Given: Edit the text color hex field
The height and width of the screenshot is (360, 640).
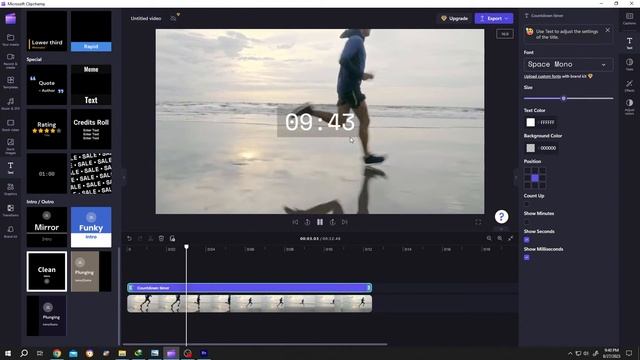Looking at the screenshot, I should pos(547,122).
